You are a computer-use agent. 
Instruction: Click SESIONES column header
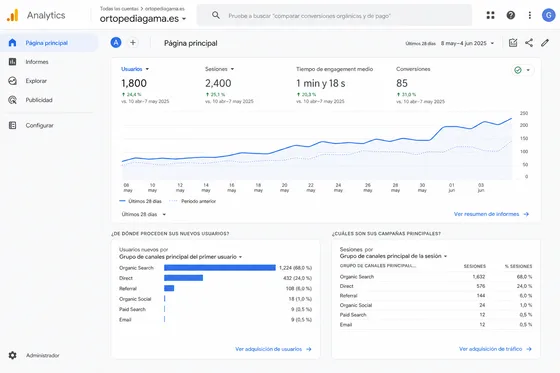[x=475, y=266]
